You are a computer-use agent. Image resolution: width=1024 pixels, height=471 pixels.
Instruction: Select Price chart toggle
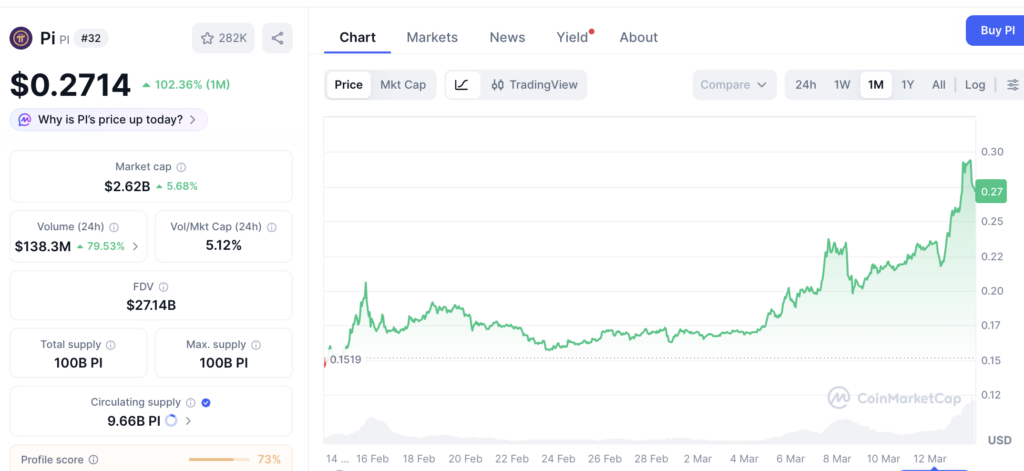349,85
